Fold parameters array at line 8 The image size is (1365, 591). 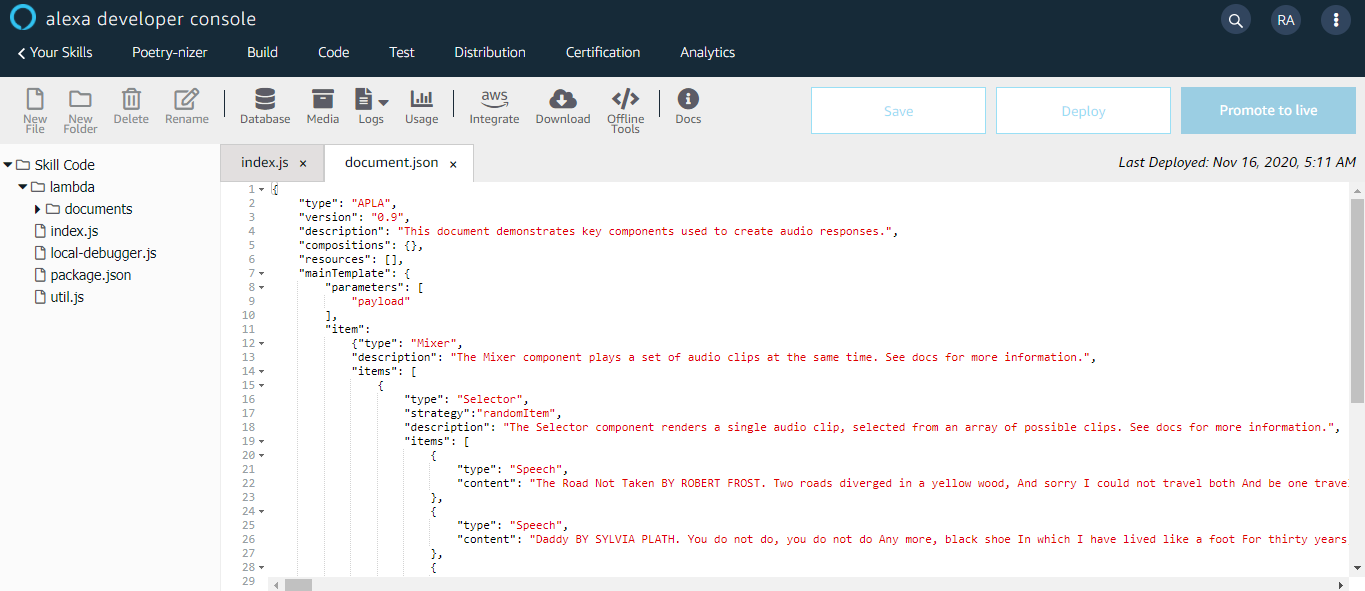(x=262, y=287)
